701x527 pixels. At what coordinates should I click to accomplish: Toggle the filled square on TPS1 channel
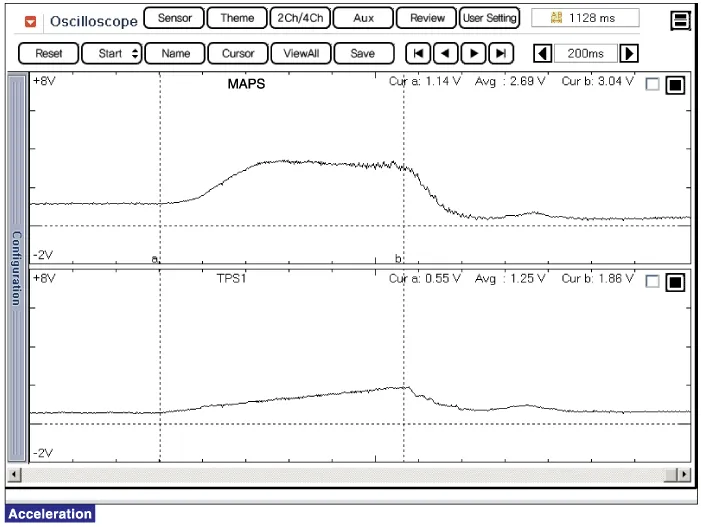coord(675,282)
